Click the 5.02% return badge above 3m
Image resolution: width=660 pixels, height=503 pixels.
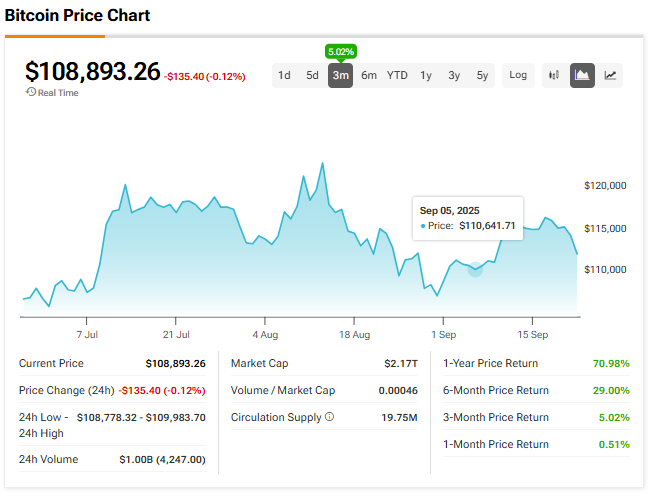click(x=340, y=51)
